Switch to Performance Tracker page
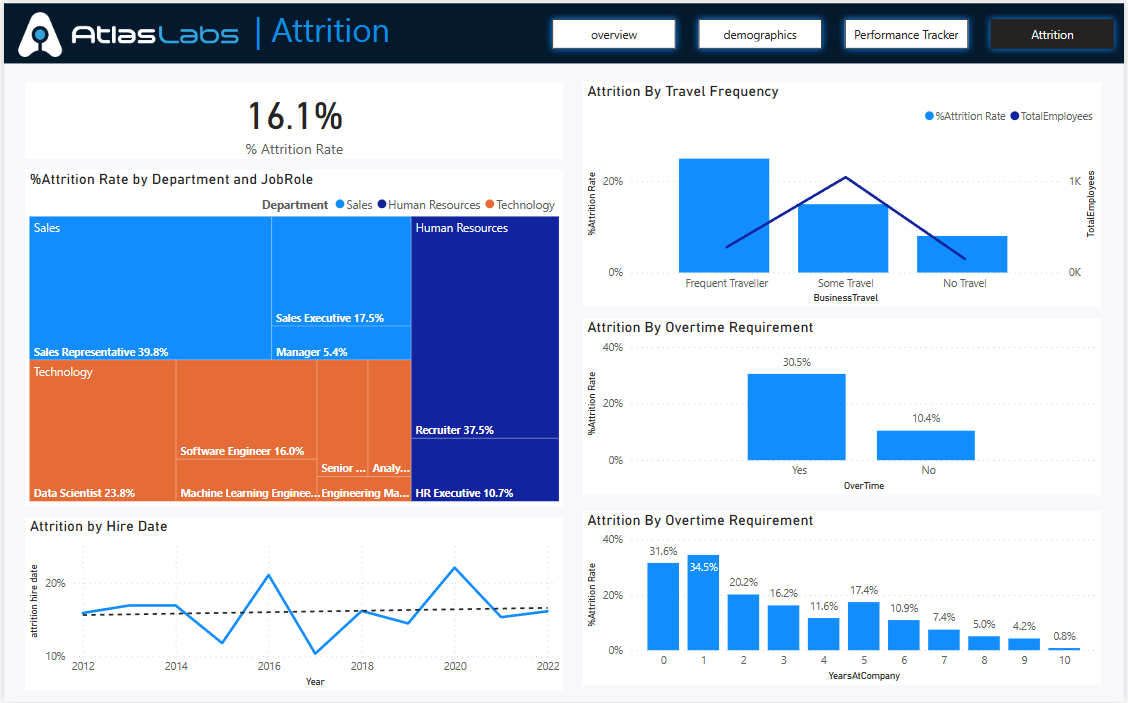 pos(906,35)
